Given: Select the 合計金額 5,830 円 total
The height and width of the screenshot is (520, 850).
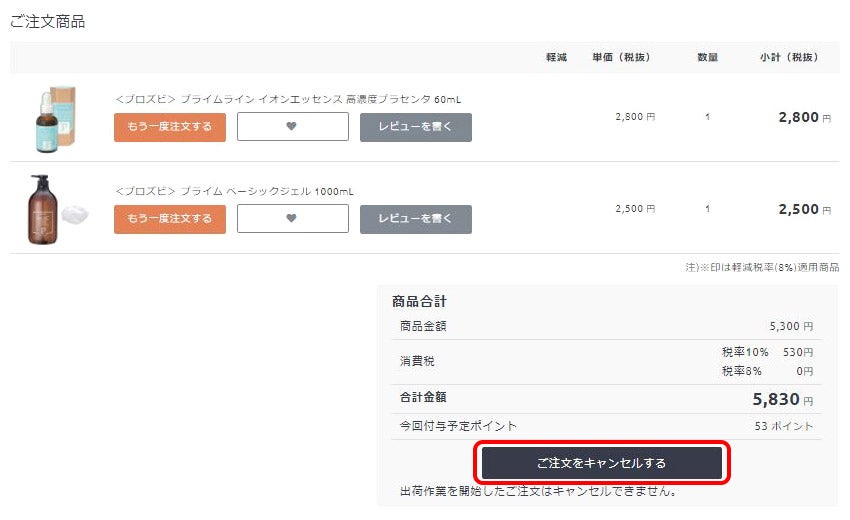Looking at the screenshot, I should [783, 400].
